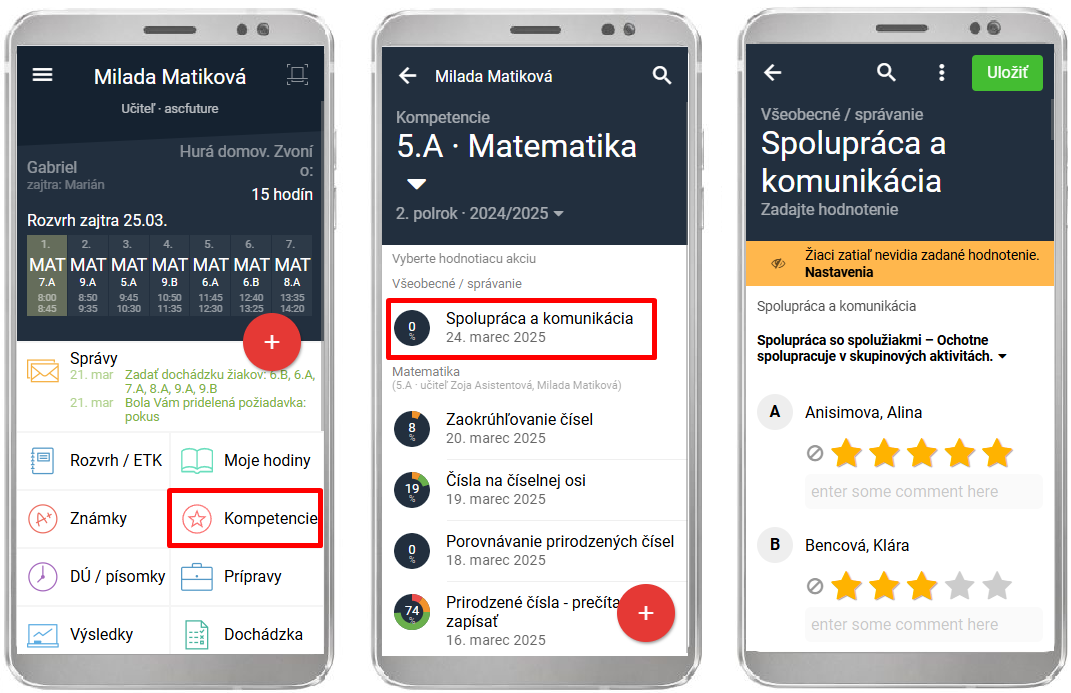Open the hamburger menu on first phone
Screen dimensions: 1071x693
point(42,74)
